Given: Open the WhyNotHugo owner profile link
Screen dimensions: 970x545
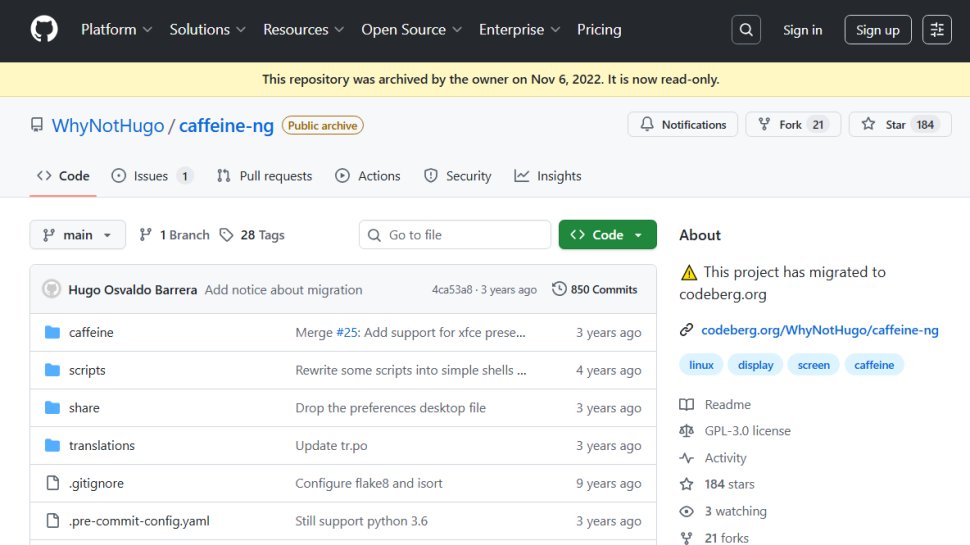Looking at the screenshot, I should [108, 126].
